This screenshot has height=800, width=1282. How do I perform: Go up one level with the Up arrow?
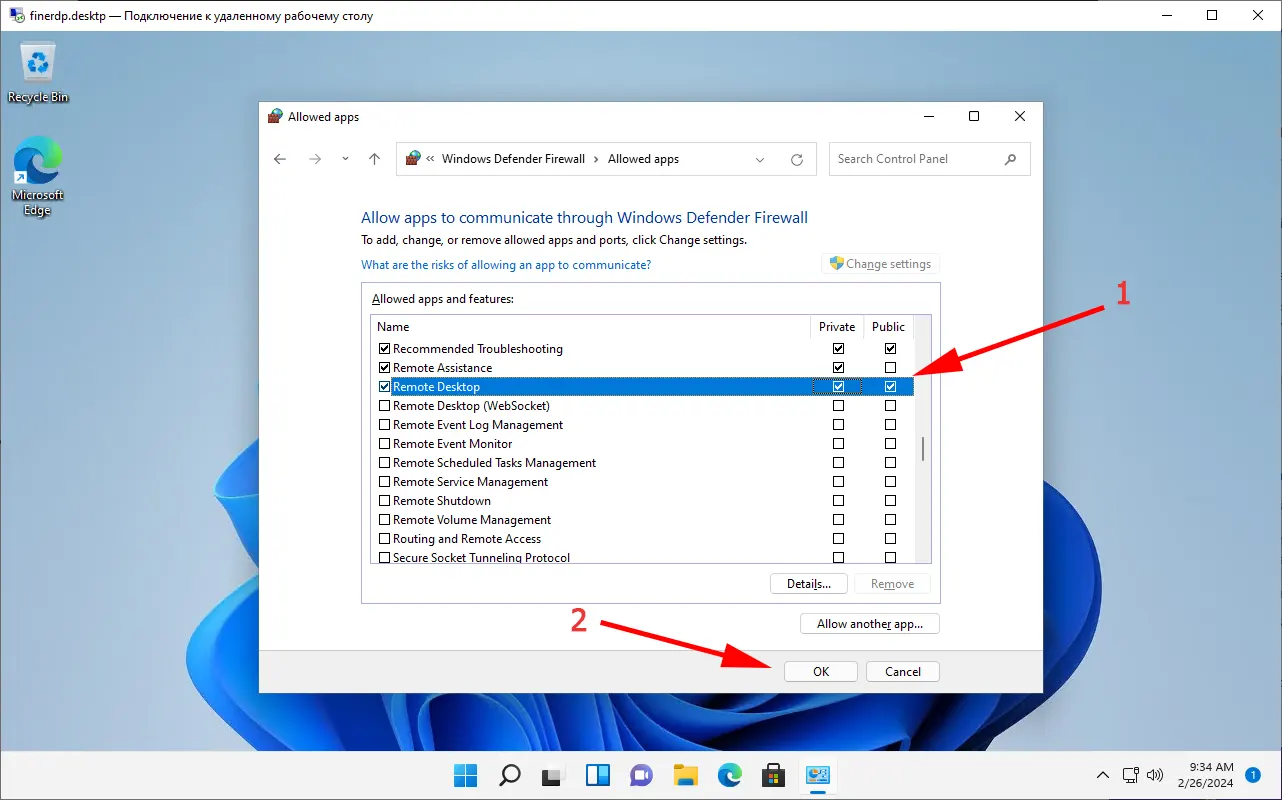point(374,159)
